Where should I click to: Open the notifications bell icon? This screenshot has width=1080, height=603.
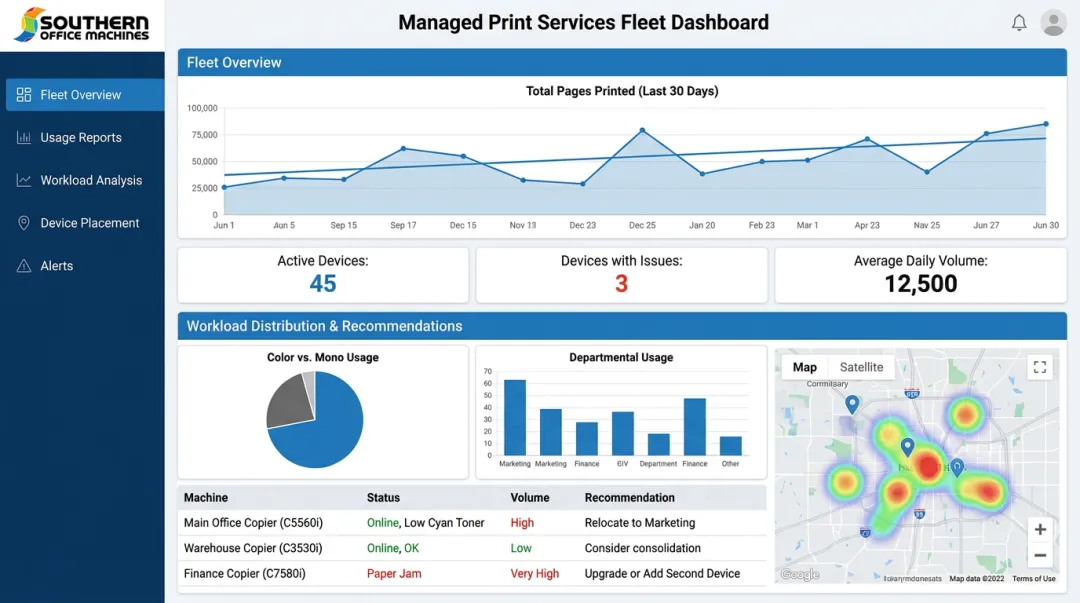tap(1019, 23)
